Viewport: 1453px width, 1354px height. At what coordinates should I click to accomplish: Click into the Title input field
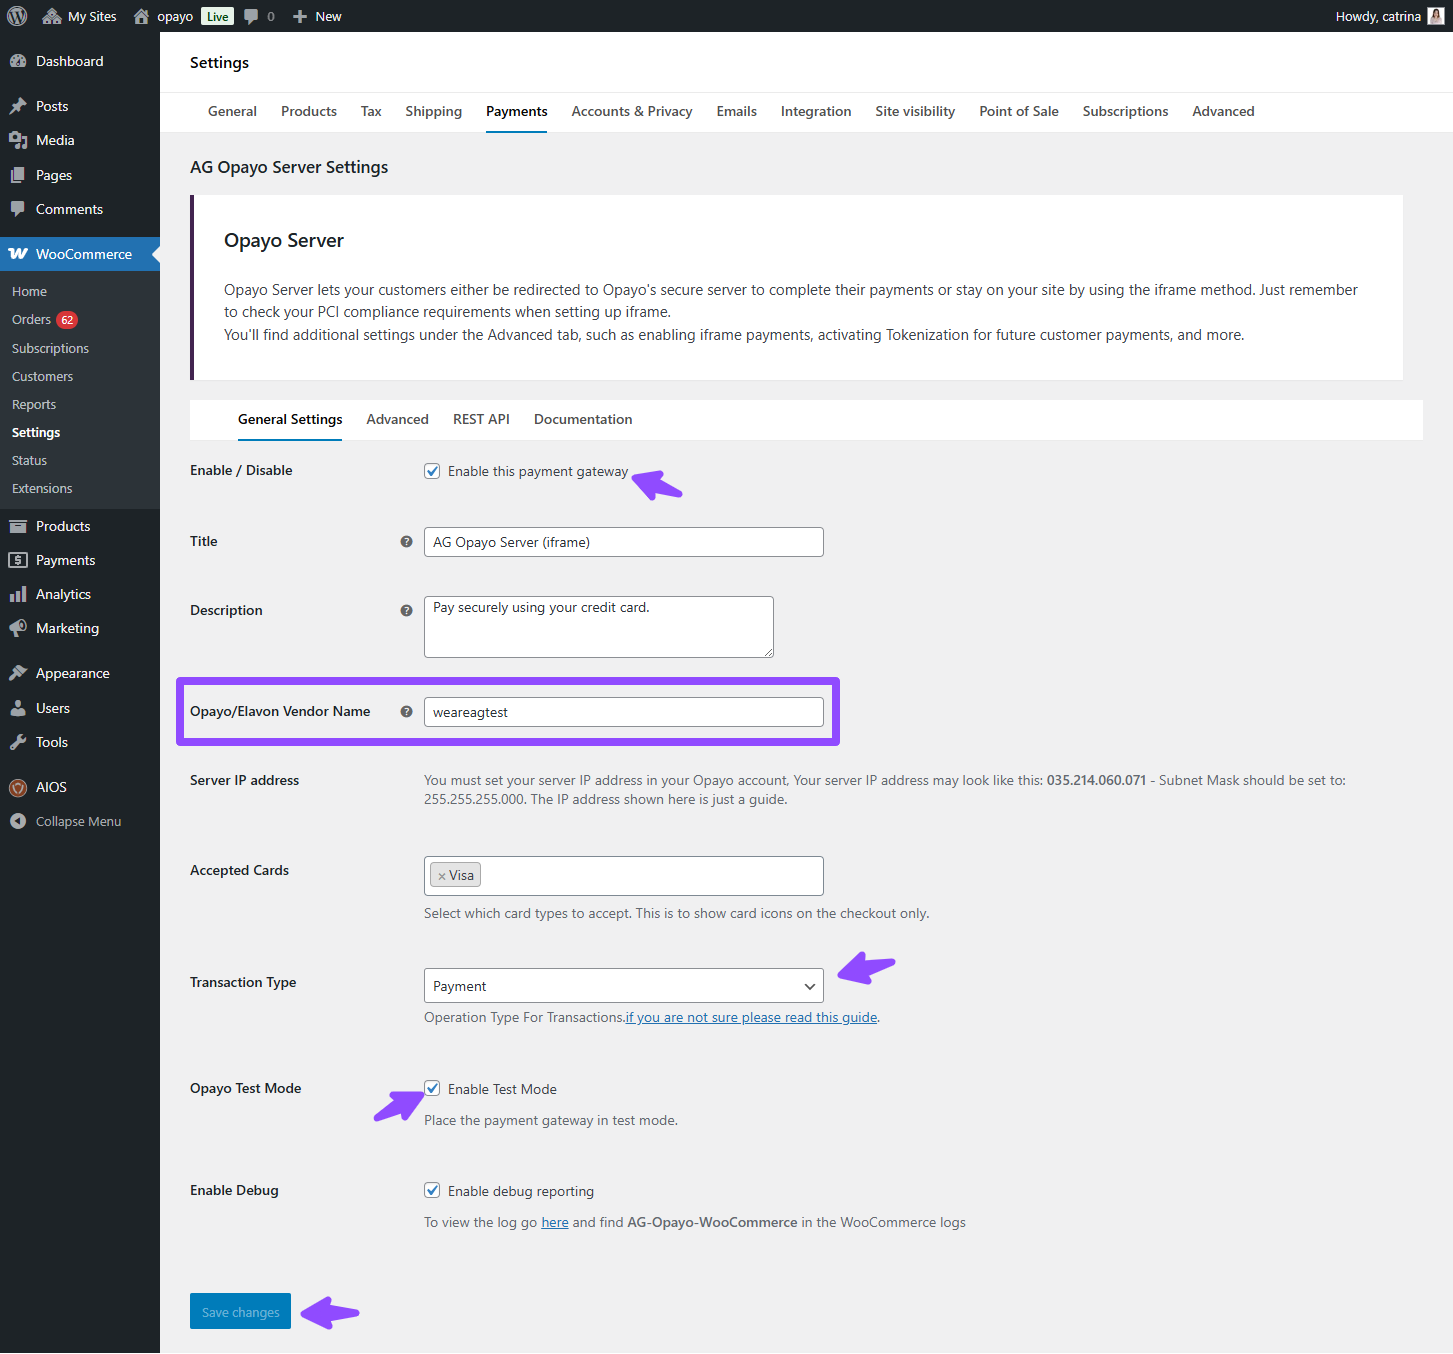pyautogui.click(x=624, y=542)
